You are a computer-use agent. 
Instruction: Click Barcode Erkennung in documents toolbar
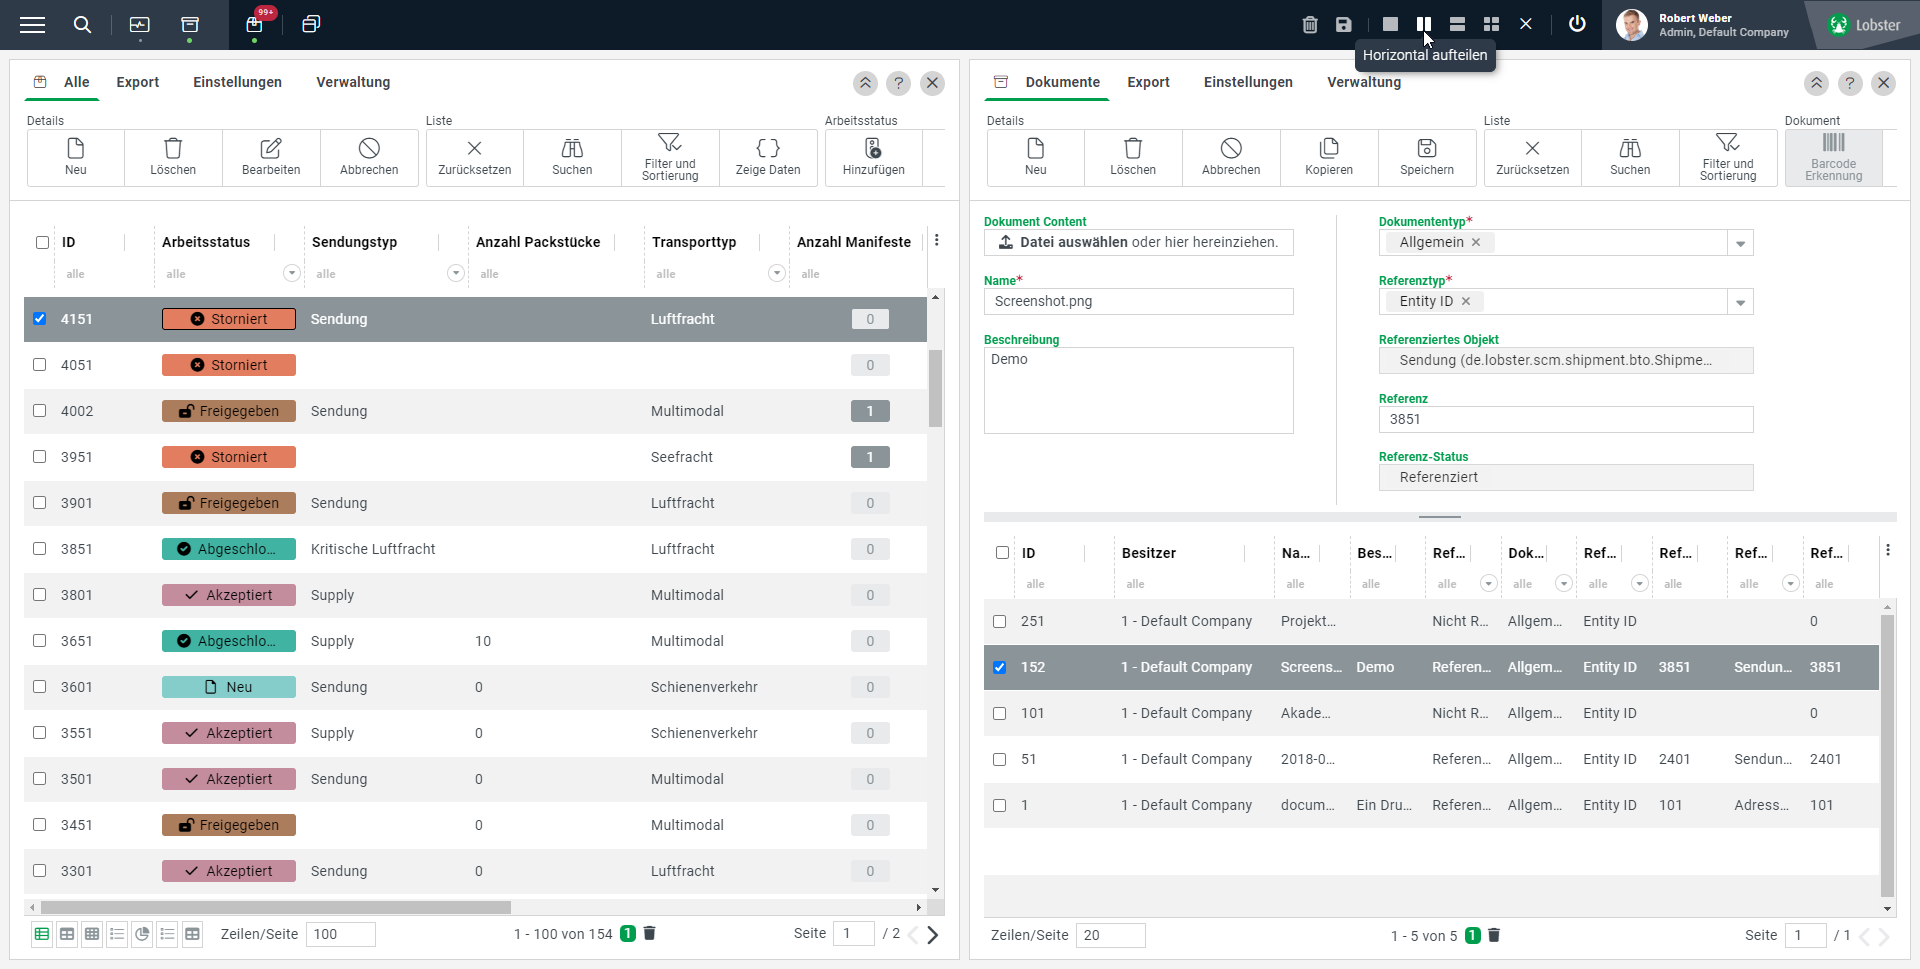pyautogui.click(x=1834, y=158)
